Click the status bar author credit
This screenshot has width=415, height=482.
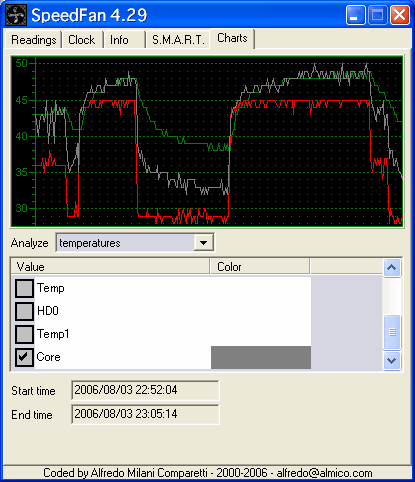(207, 473)
